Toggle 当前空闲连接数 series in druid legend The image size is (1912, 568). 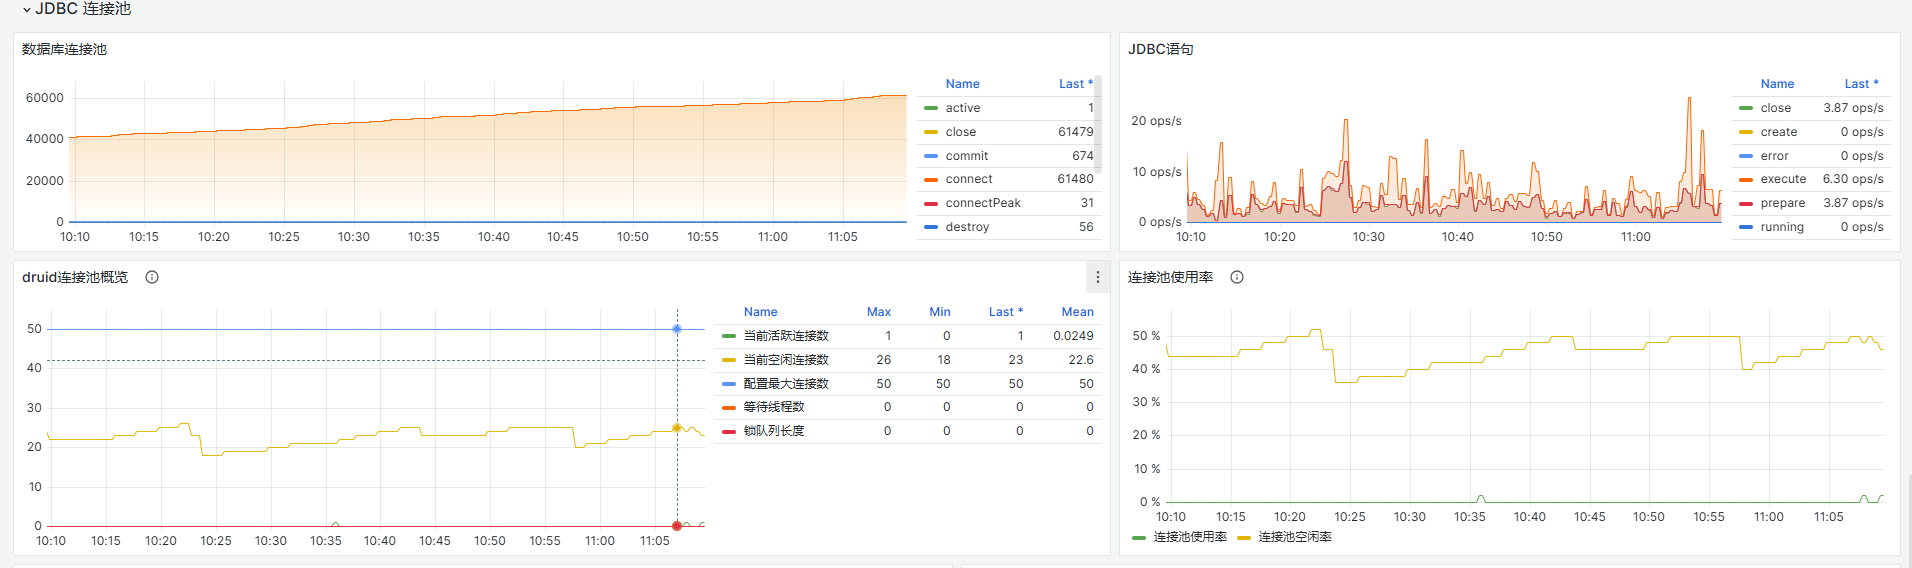[786, 360]
